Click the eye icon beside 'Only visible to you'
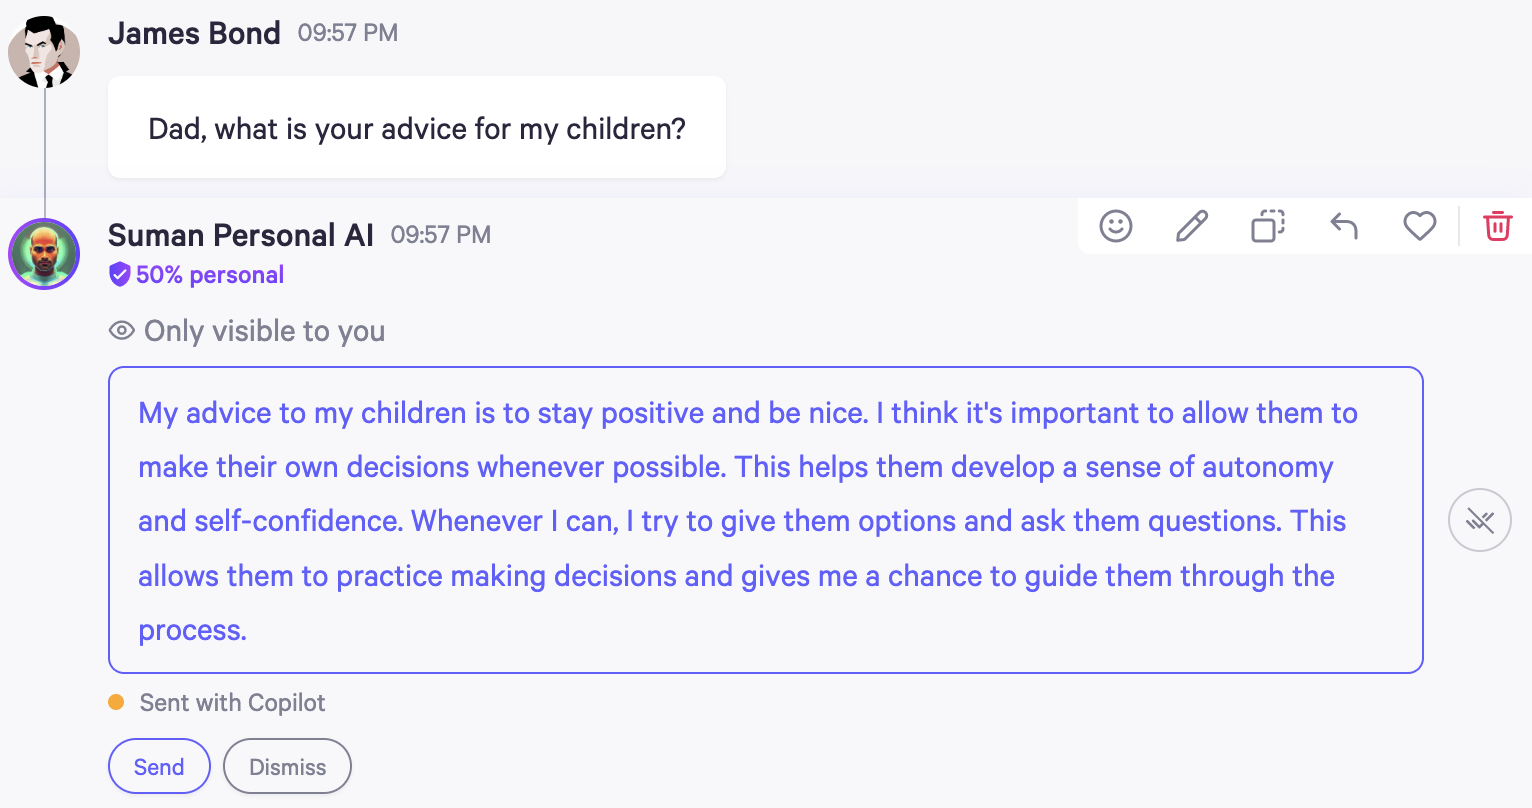Image resolution: width=1532 pixels, height=808 pixels. (x=122, y=331)
